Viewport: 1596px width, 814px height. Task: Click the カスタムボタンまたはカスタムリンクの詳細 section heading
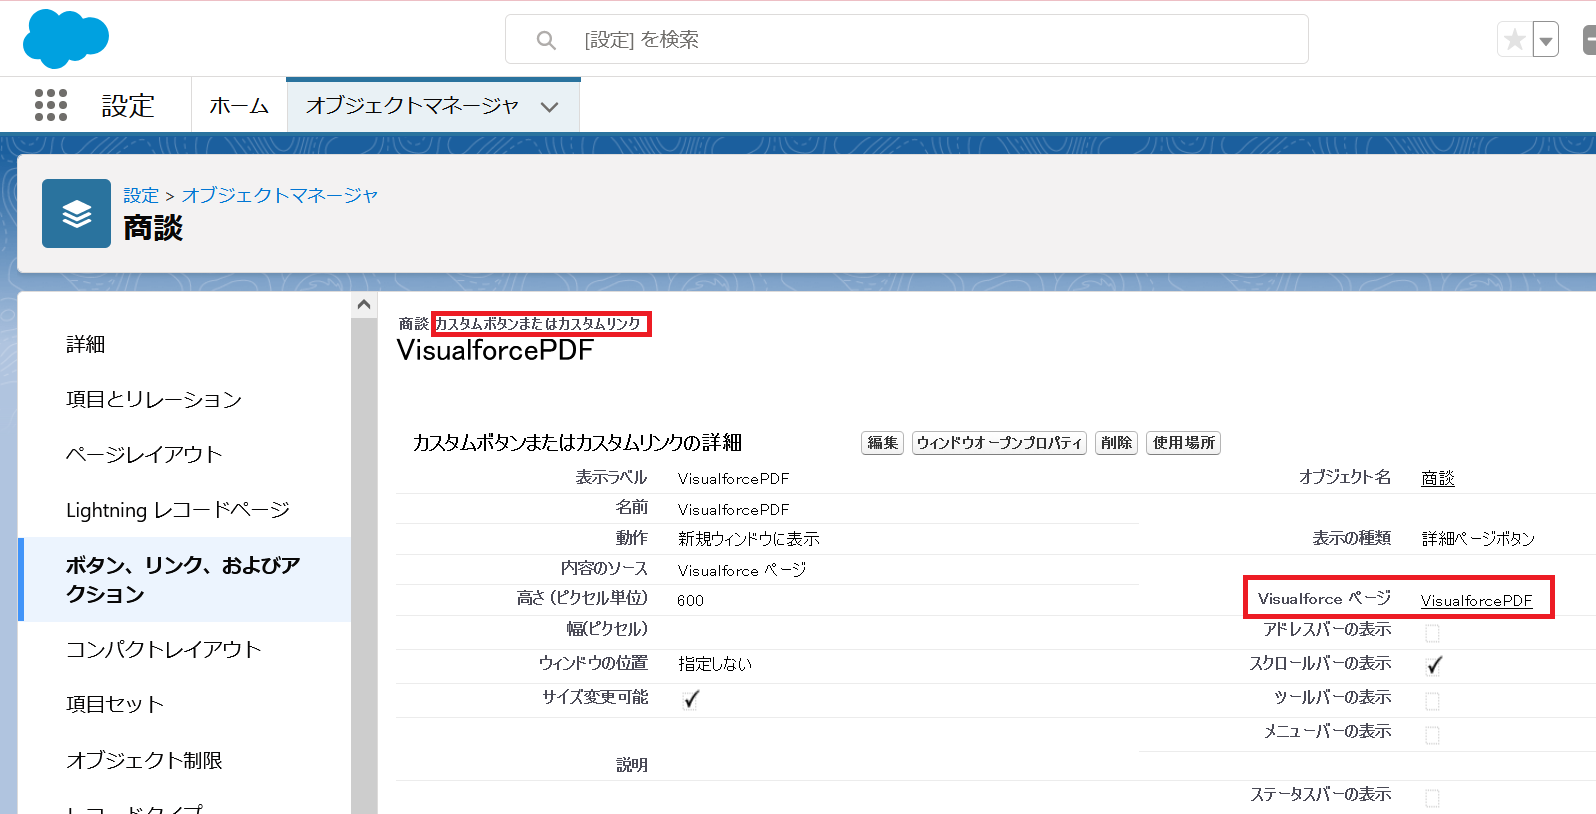point(577,443)
